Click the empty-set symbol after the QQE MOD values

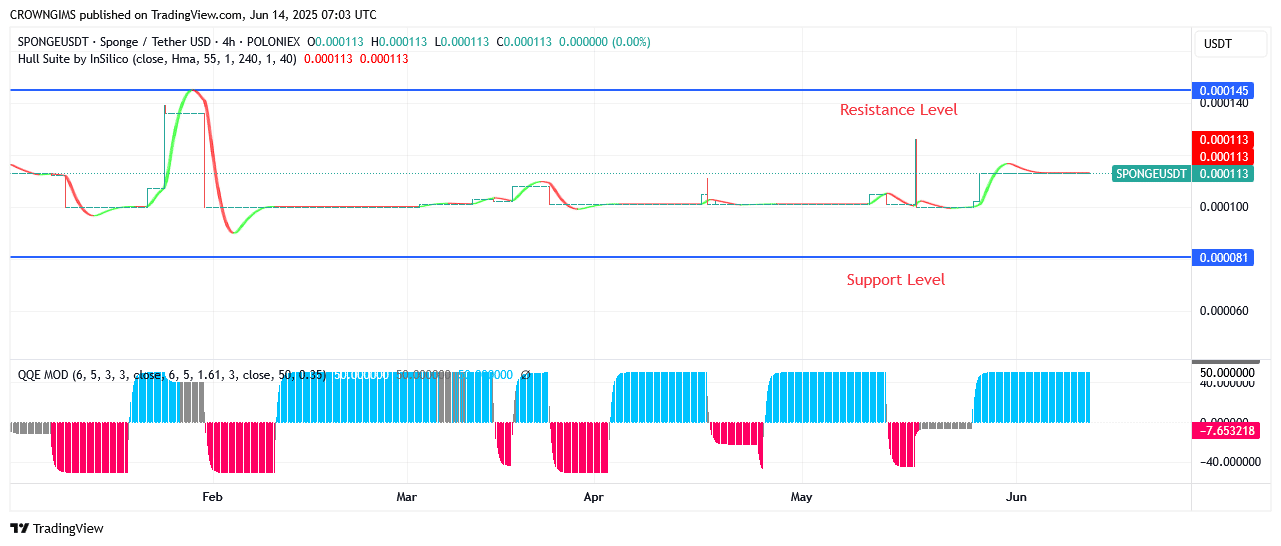tap(526, 375)
